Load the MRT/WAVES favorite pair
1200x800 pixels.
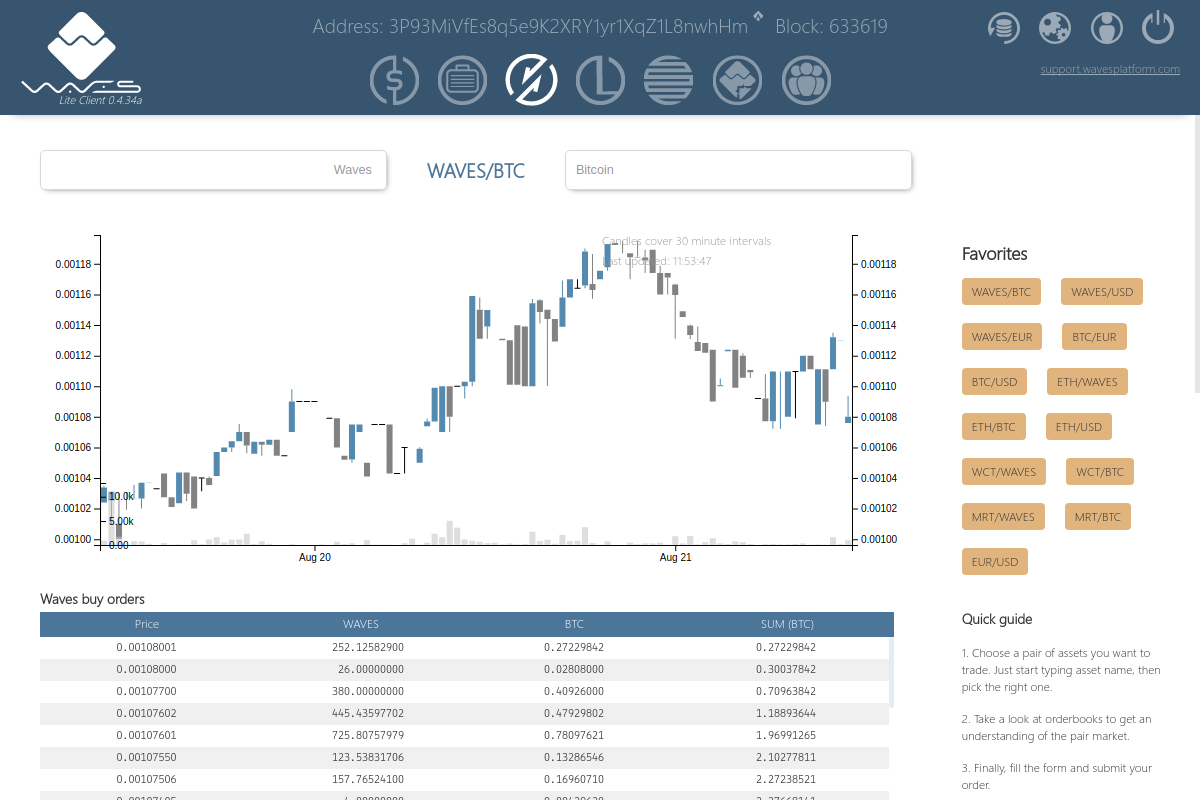(1003, 517)
